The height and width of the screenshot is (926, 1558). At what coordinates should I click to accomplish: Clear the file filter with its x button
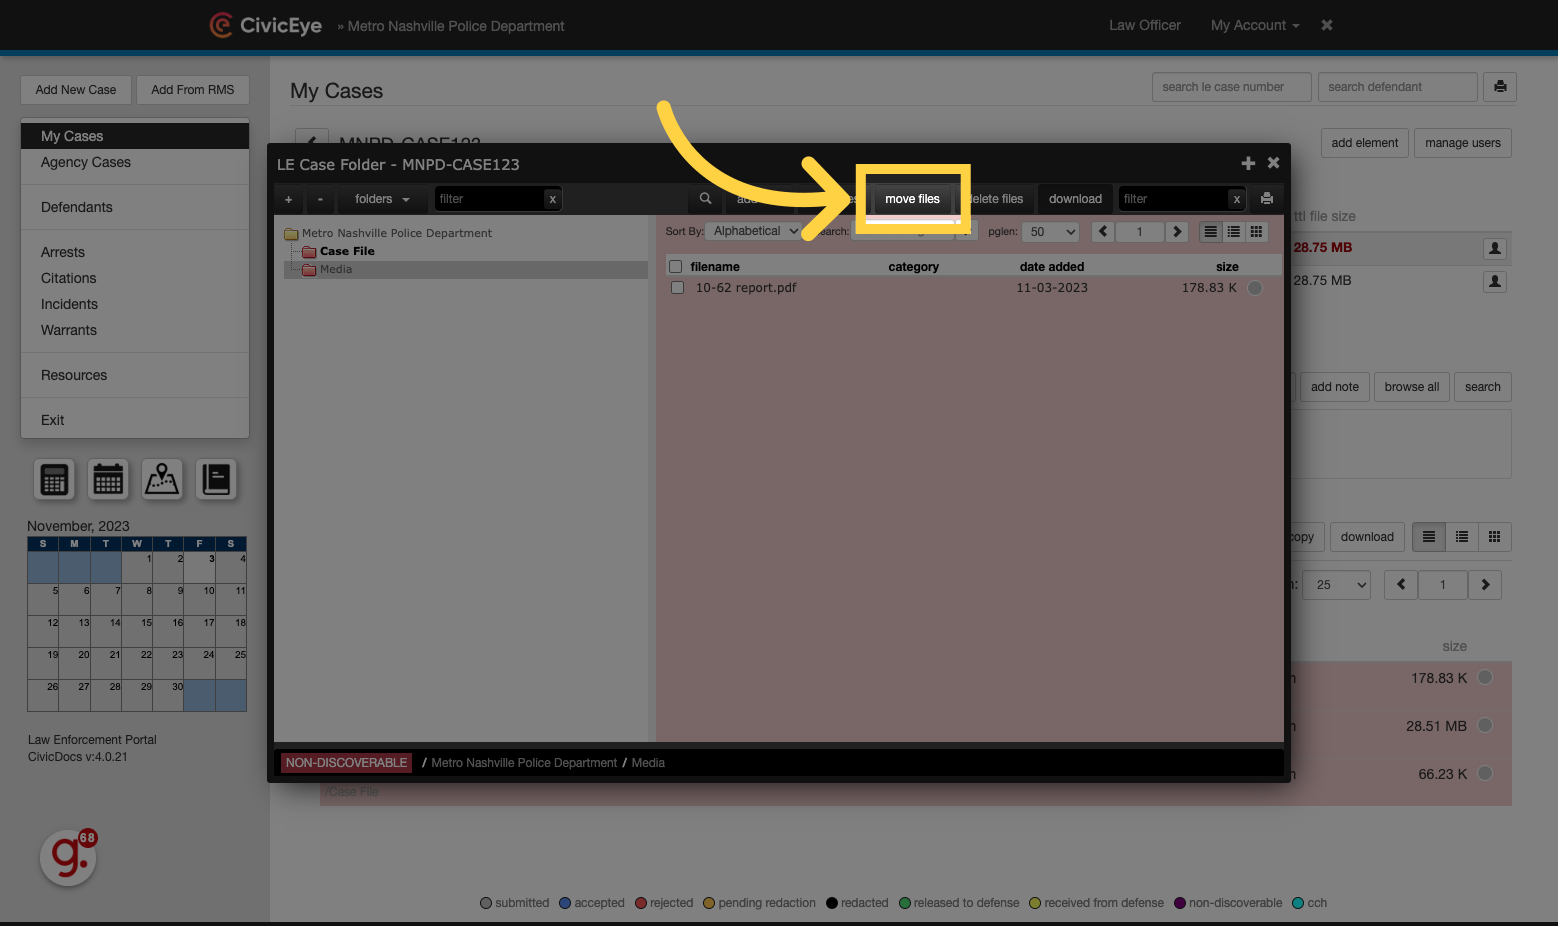[x=1237, y=199]
